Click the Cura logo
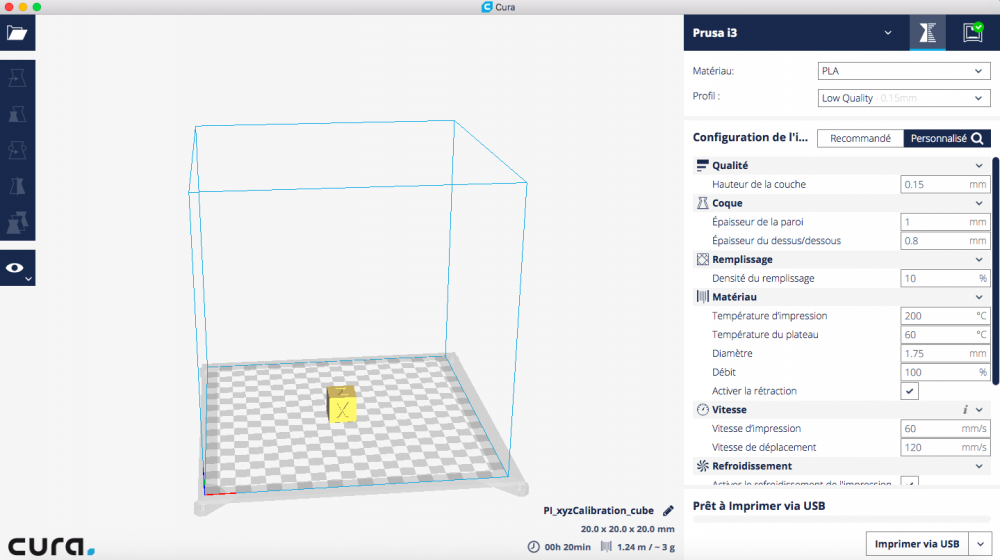Screen dimensions: 1000x560 click(51, 545)
